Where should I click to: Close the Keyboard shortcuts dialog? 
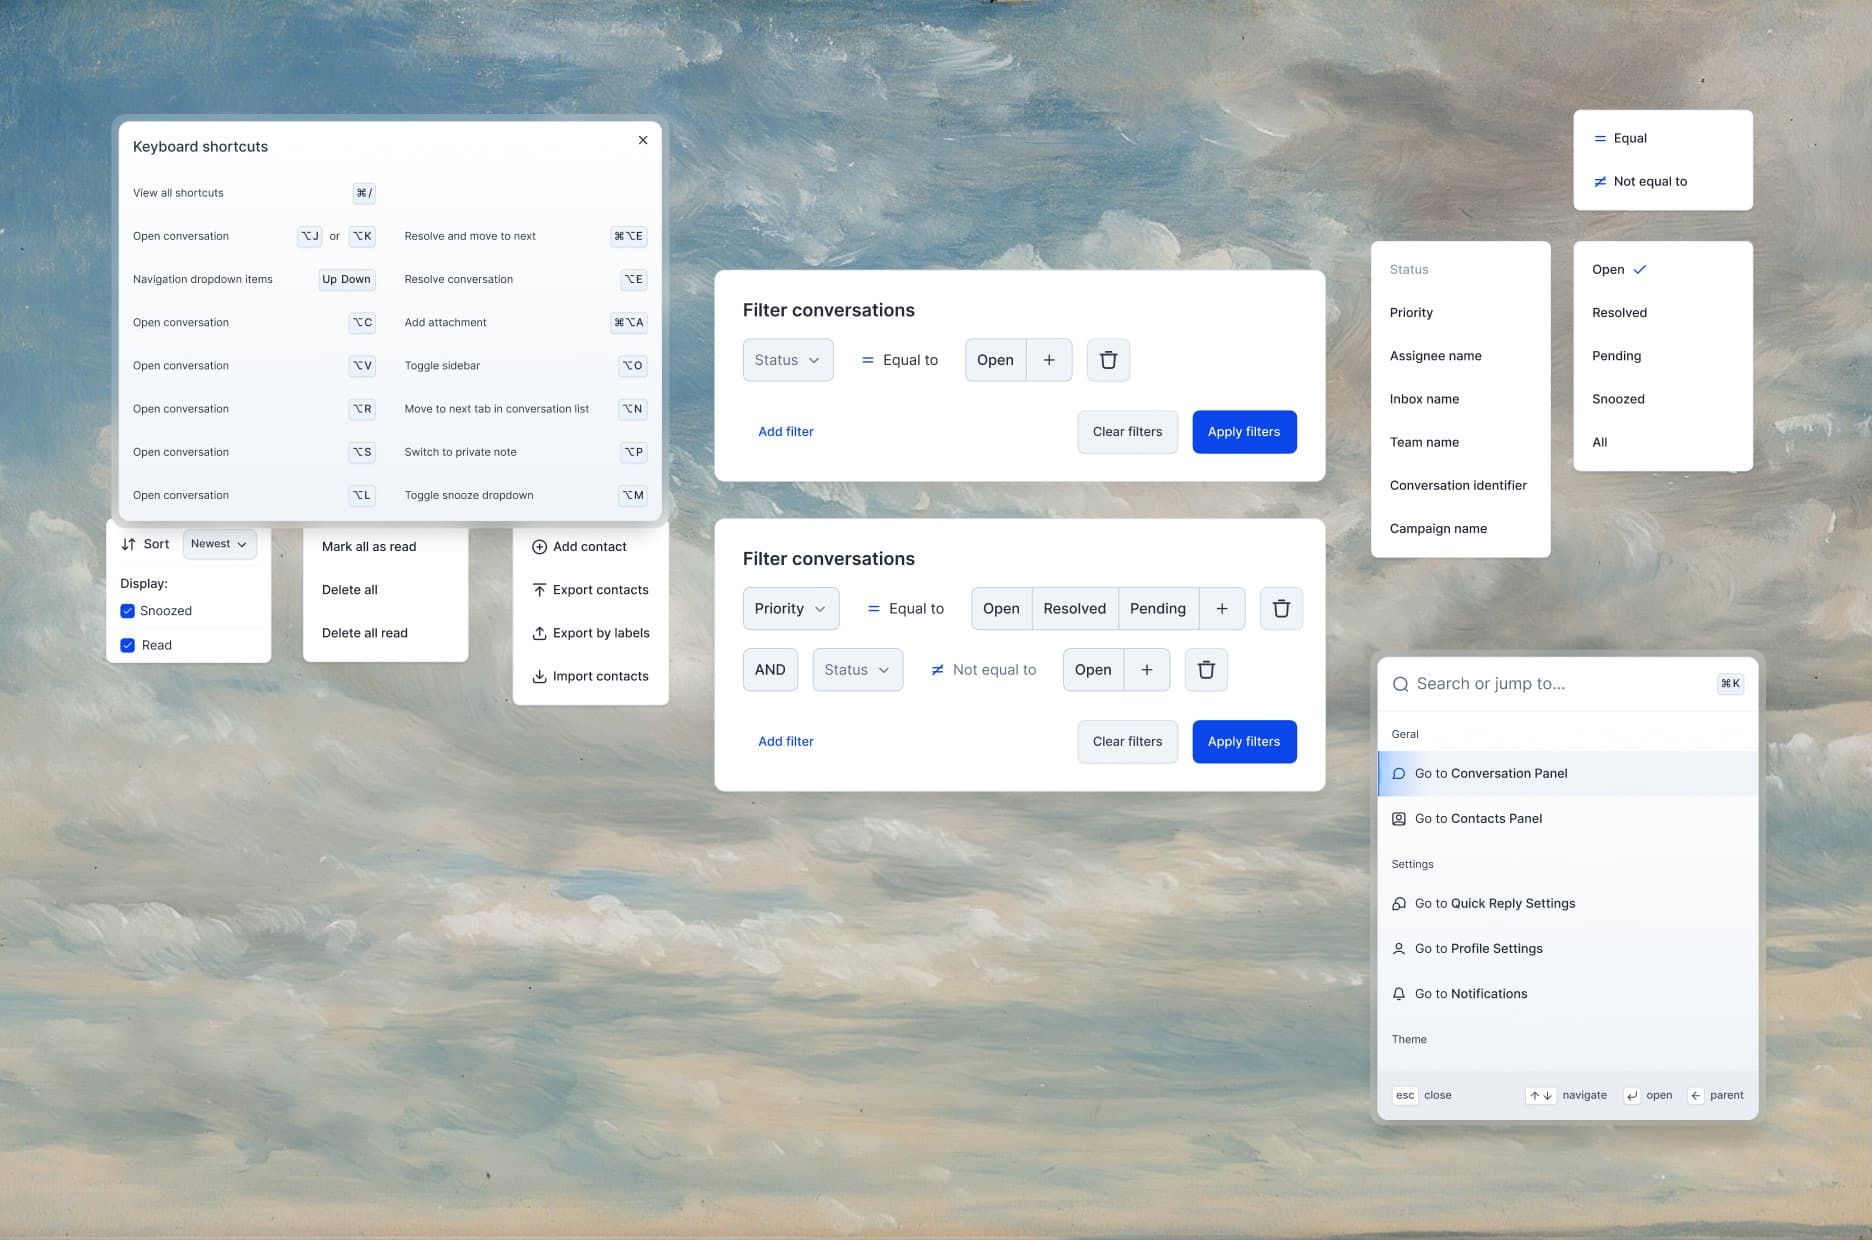tap(643, 140)
